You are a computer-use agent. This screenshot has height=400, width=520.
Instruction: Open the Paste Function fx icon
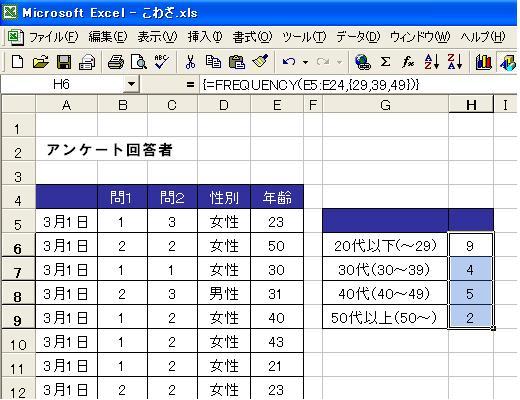click(408, 62)
